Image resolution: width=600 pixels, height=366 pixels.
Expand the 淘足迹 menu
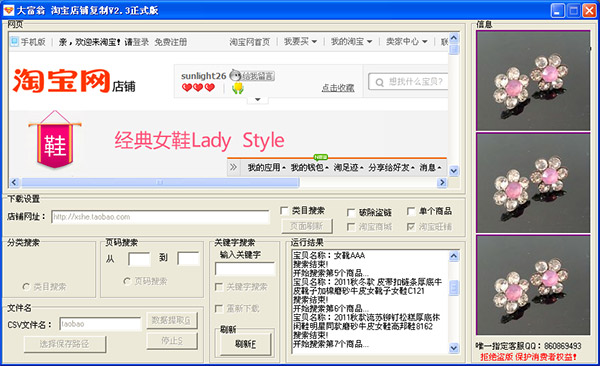point(348,168)
